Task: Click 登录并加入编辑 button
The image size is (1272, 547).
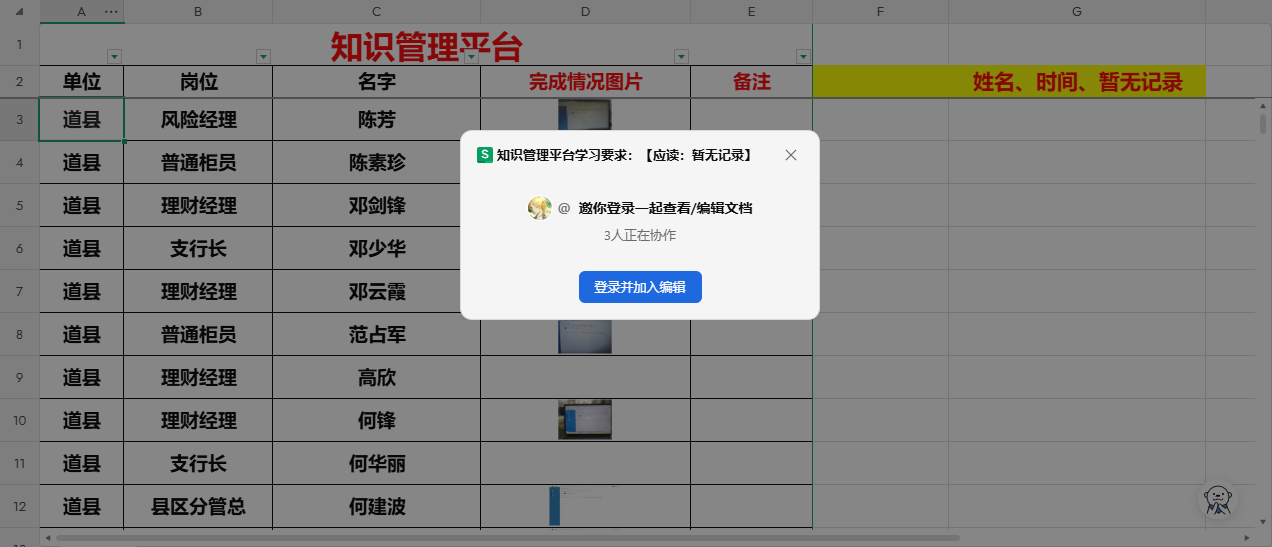Action: coord(640,287)
